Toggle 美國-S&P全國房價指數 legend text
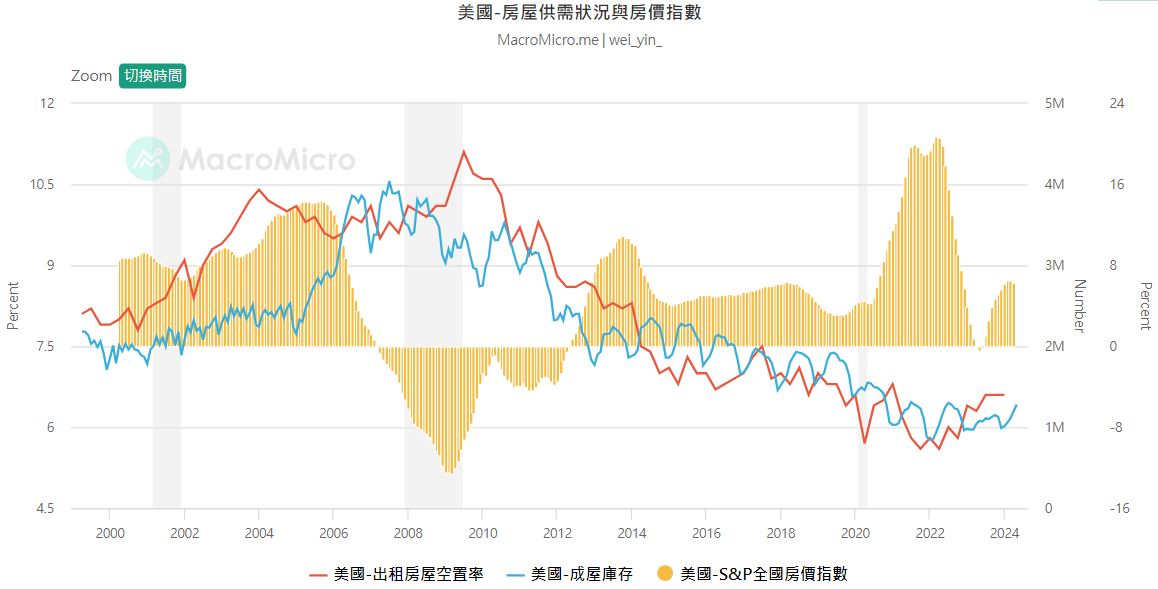 [763, 574]
